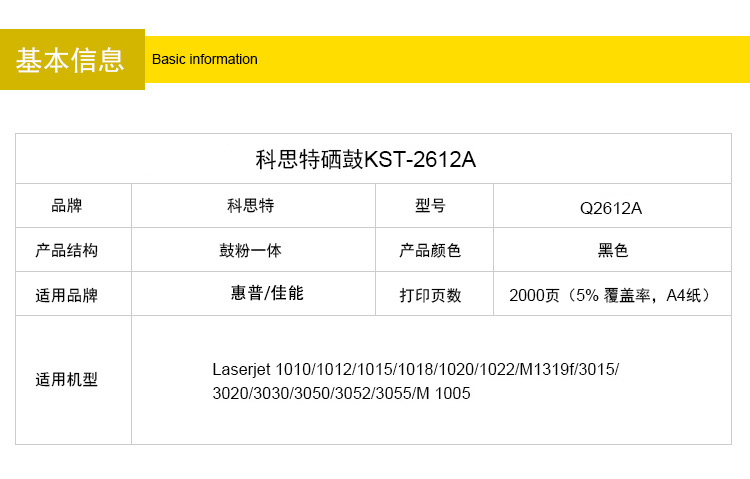Click the 产品结构 label cell

(73, 250)
